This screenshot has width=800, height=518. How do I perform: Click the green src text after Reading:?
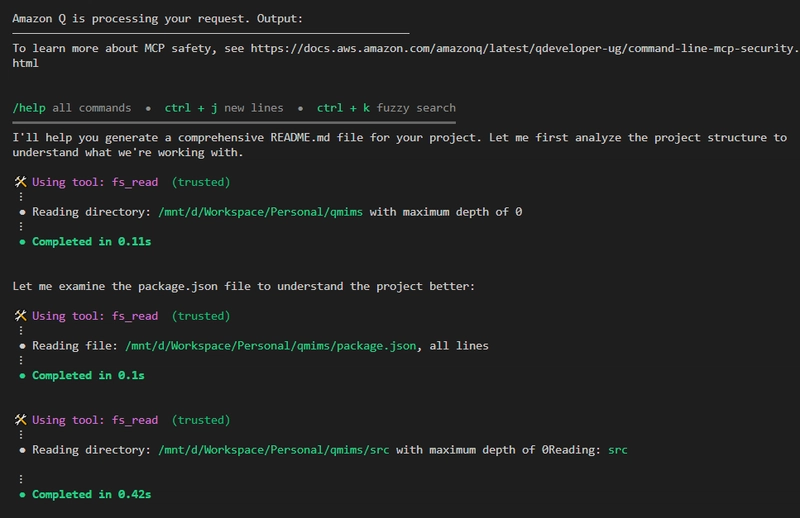(617, 450)
